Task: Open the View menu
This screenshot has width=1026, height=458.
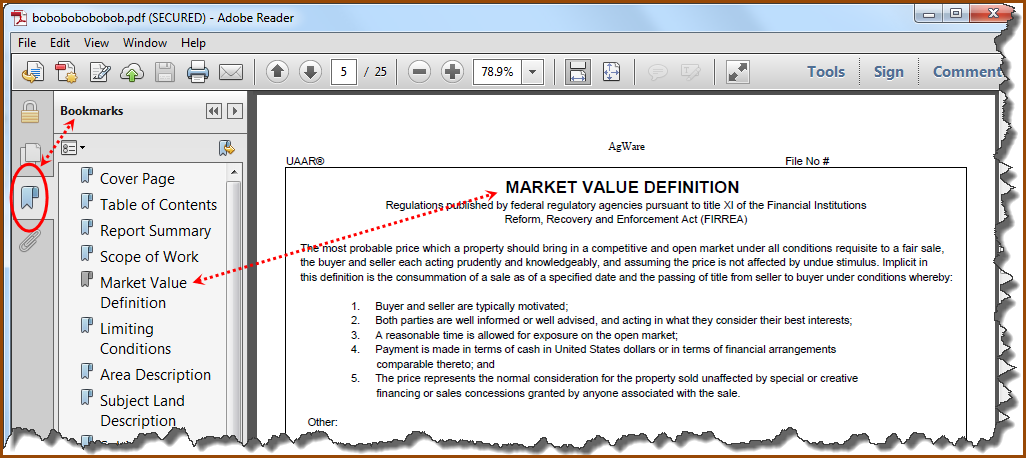Action: (x=96, y=43)
